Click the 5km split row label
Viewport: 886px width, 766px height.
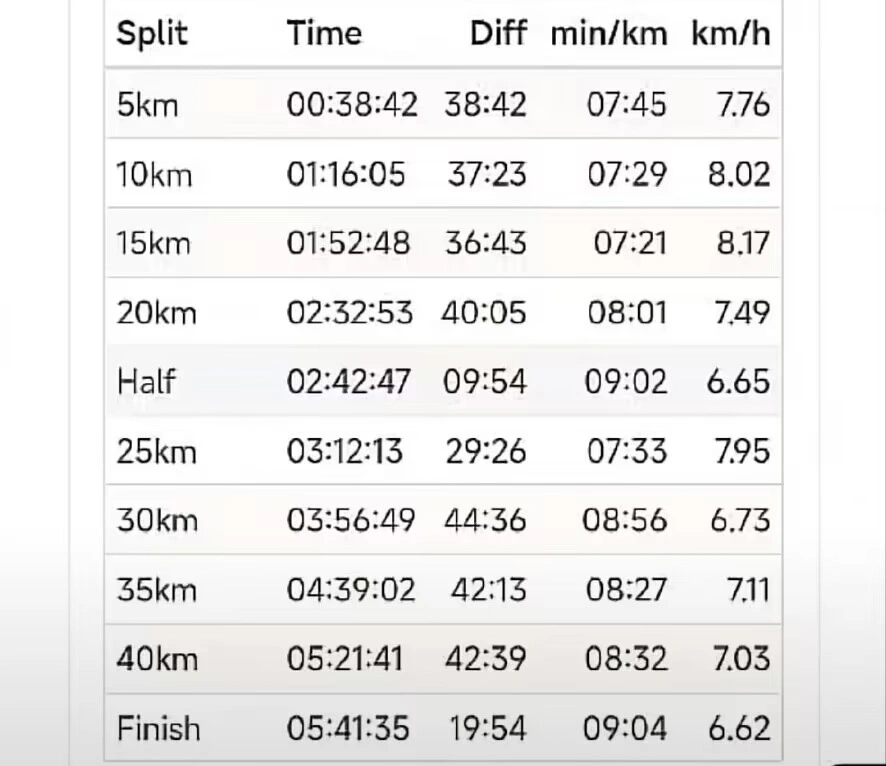click(147, 104)
